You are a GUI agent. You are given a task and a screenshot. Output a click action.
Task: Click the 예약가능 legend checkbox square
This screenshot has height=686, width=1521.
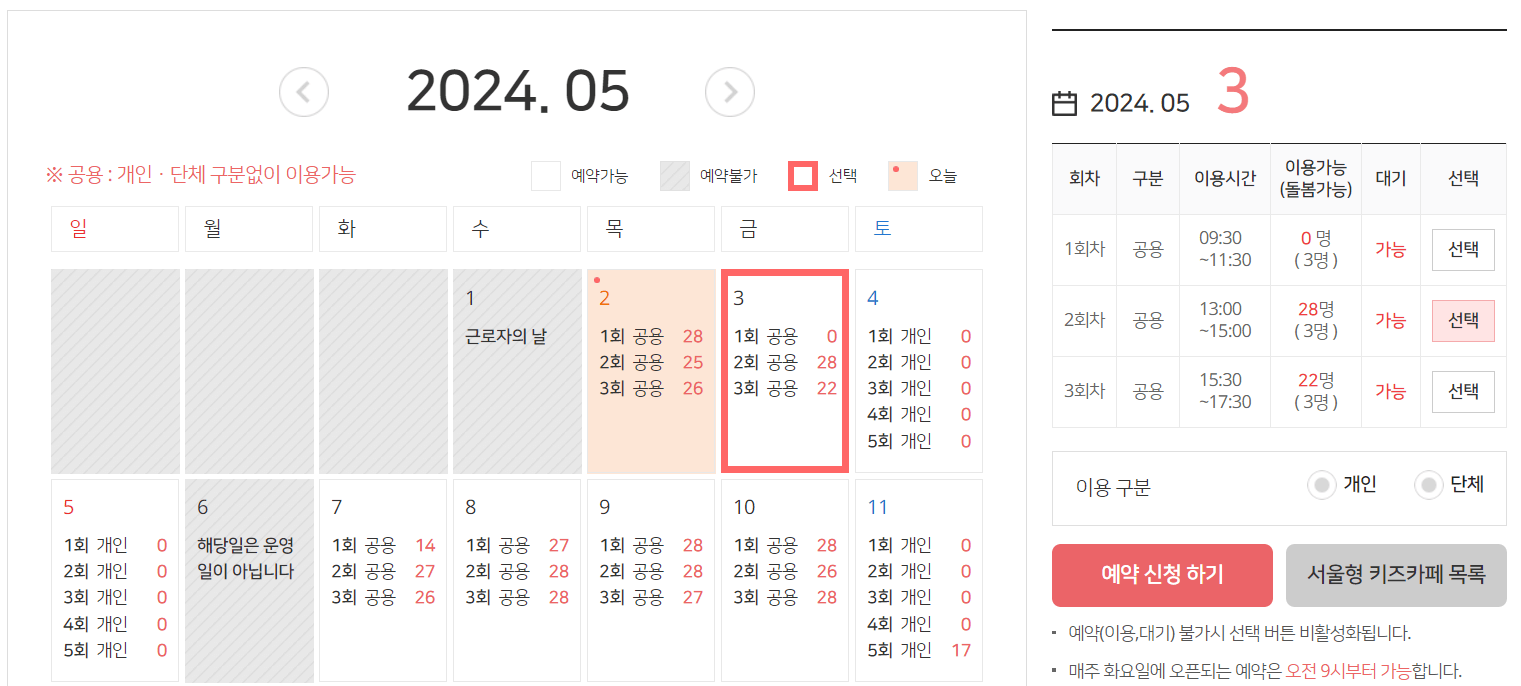(x=546, y=175)
